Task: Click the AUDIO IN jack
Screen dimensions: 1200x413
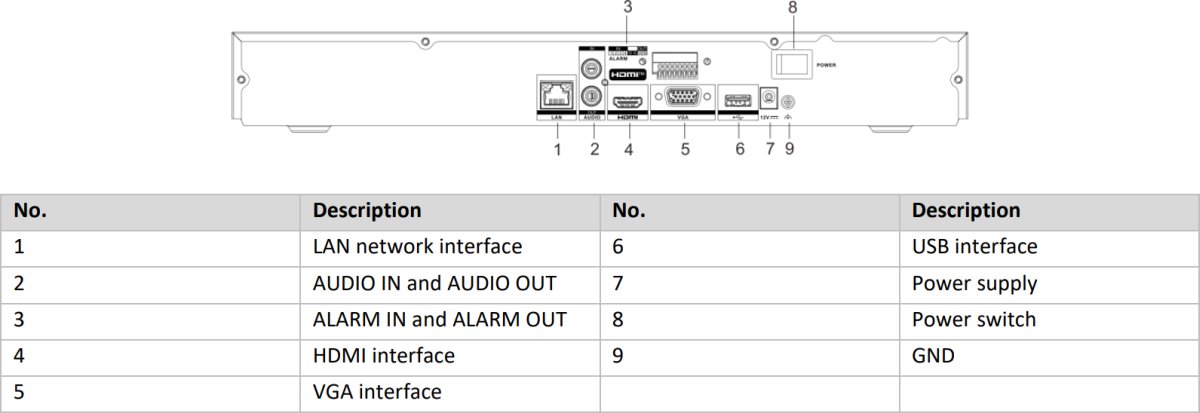Action: 592,69
